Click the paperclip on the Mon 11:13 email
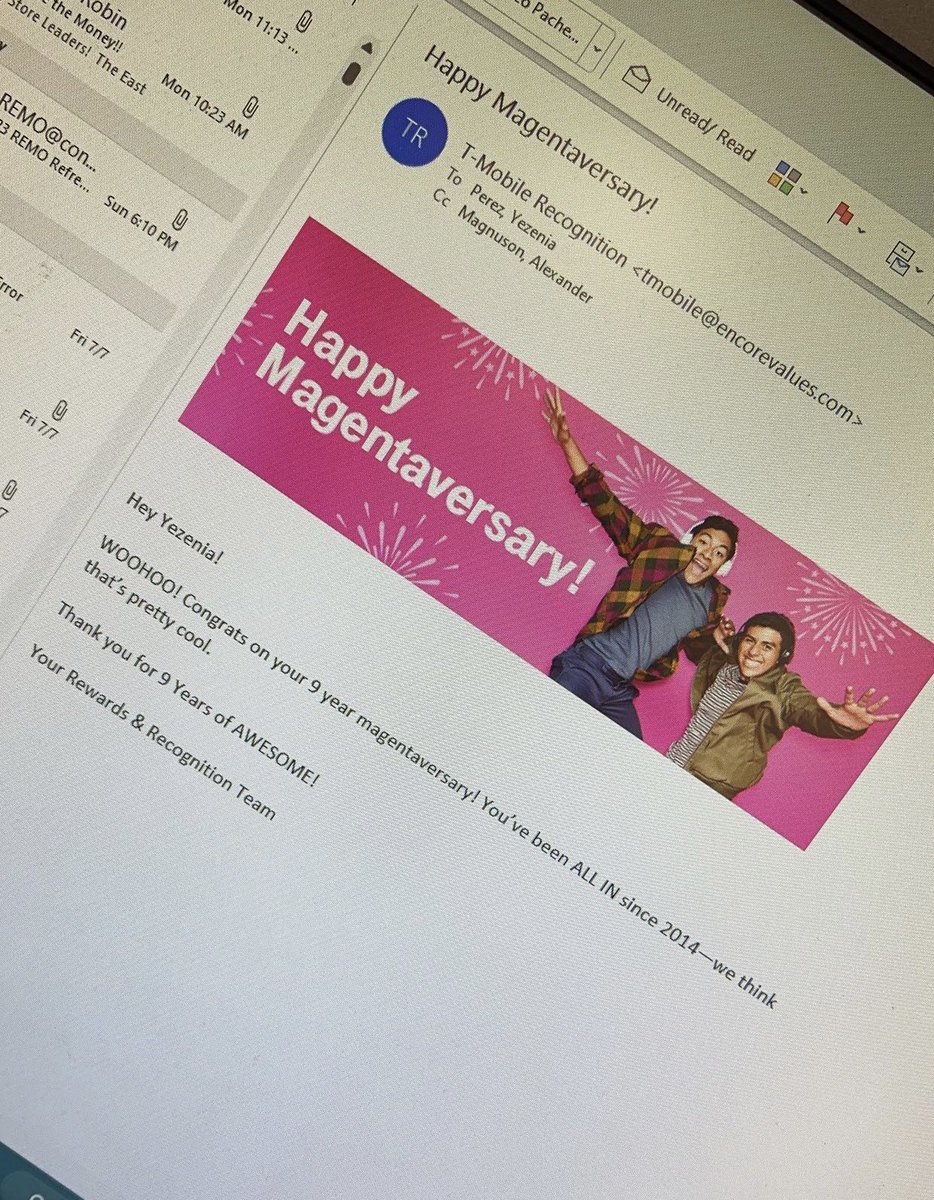This screenshot has width=934, height=1200. pos(302,21)
